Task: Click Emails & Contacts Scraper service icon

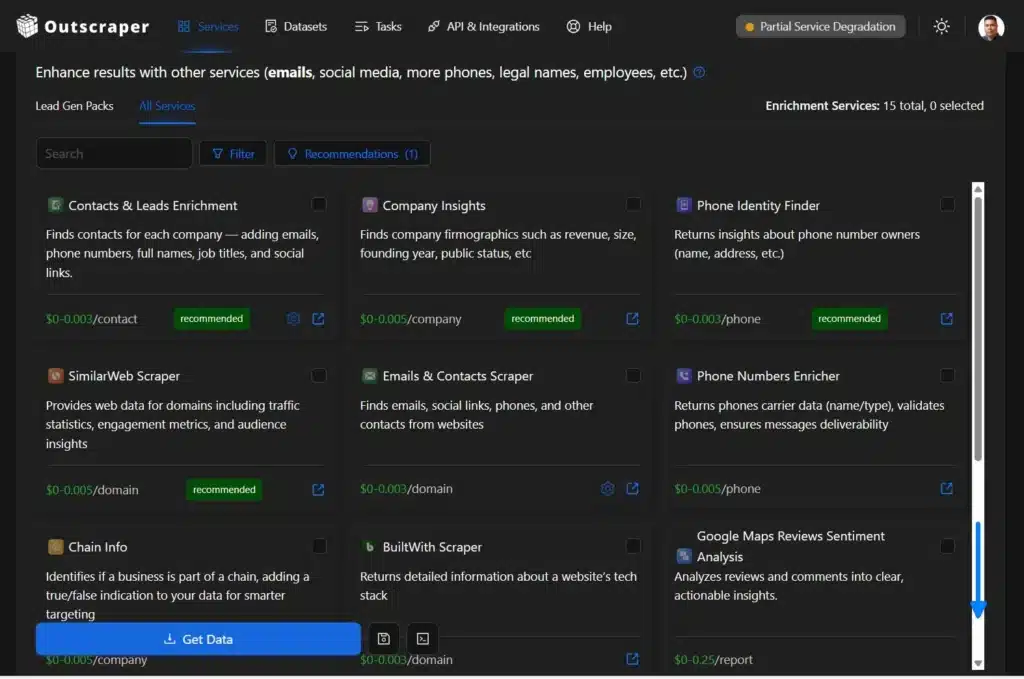Action: coord(370,376)
